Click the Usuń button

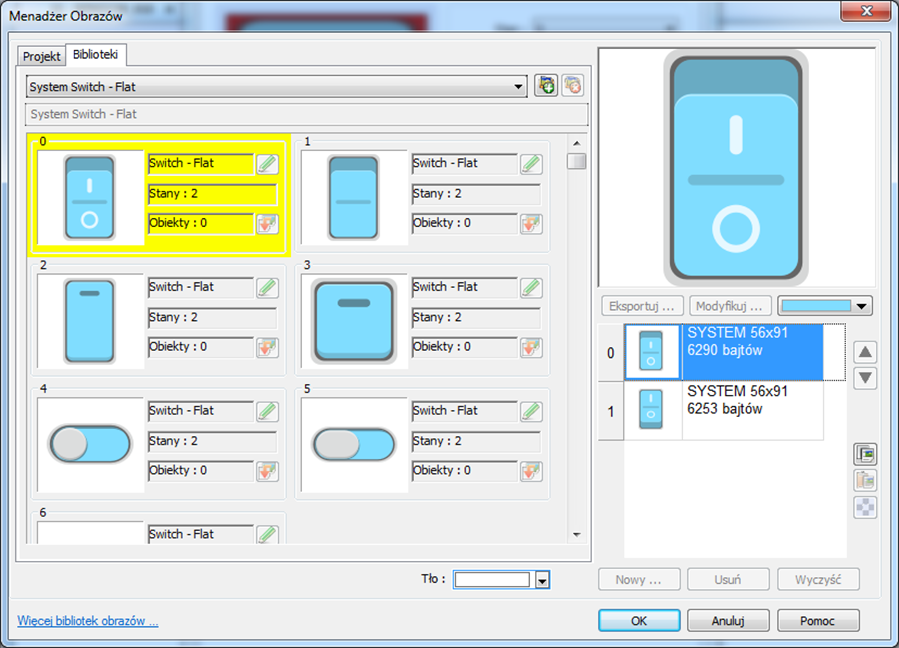coord(728,580)
